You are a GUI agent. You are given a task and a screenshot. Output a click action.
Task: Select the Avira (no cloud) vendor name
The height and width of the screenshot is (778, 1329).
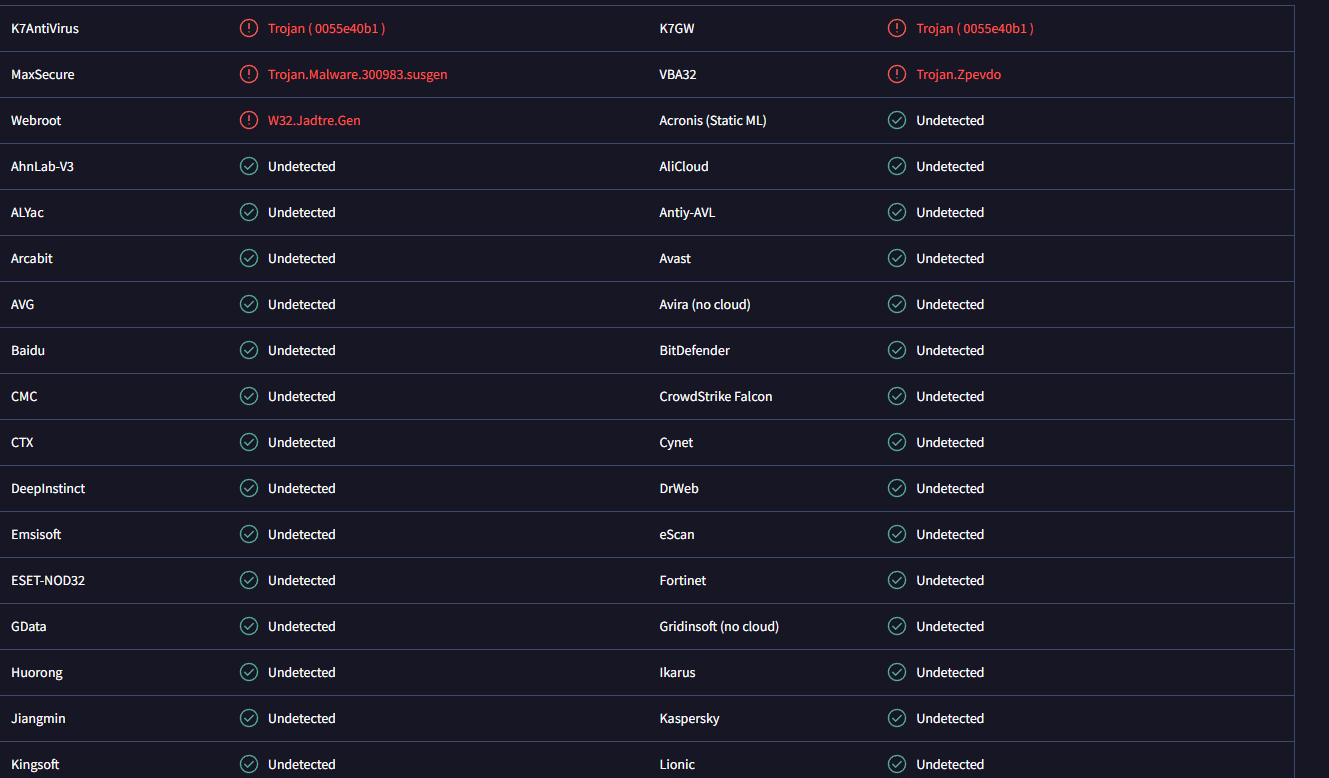[704, 304]
